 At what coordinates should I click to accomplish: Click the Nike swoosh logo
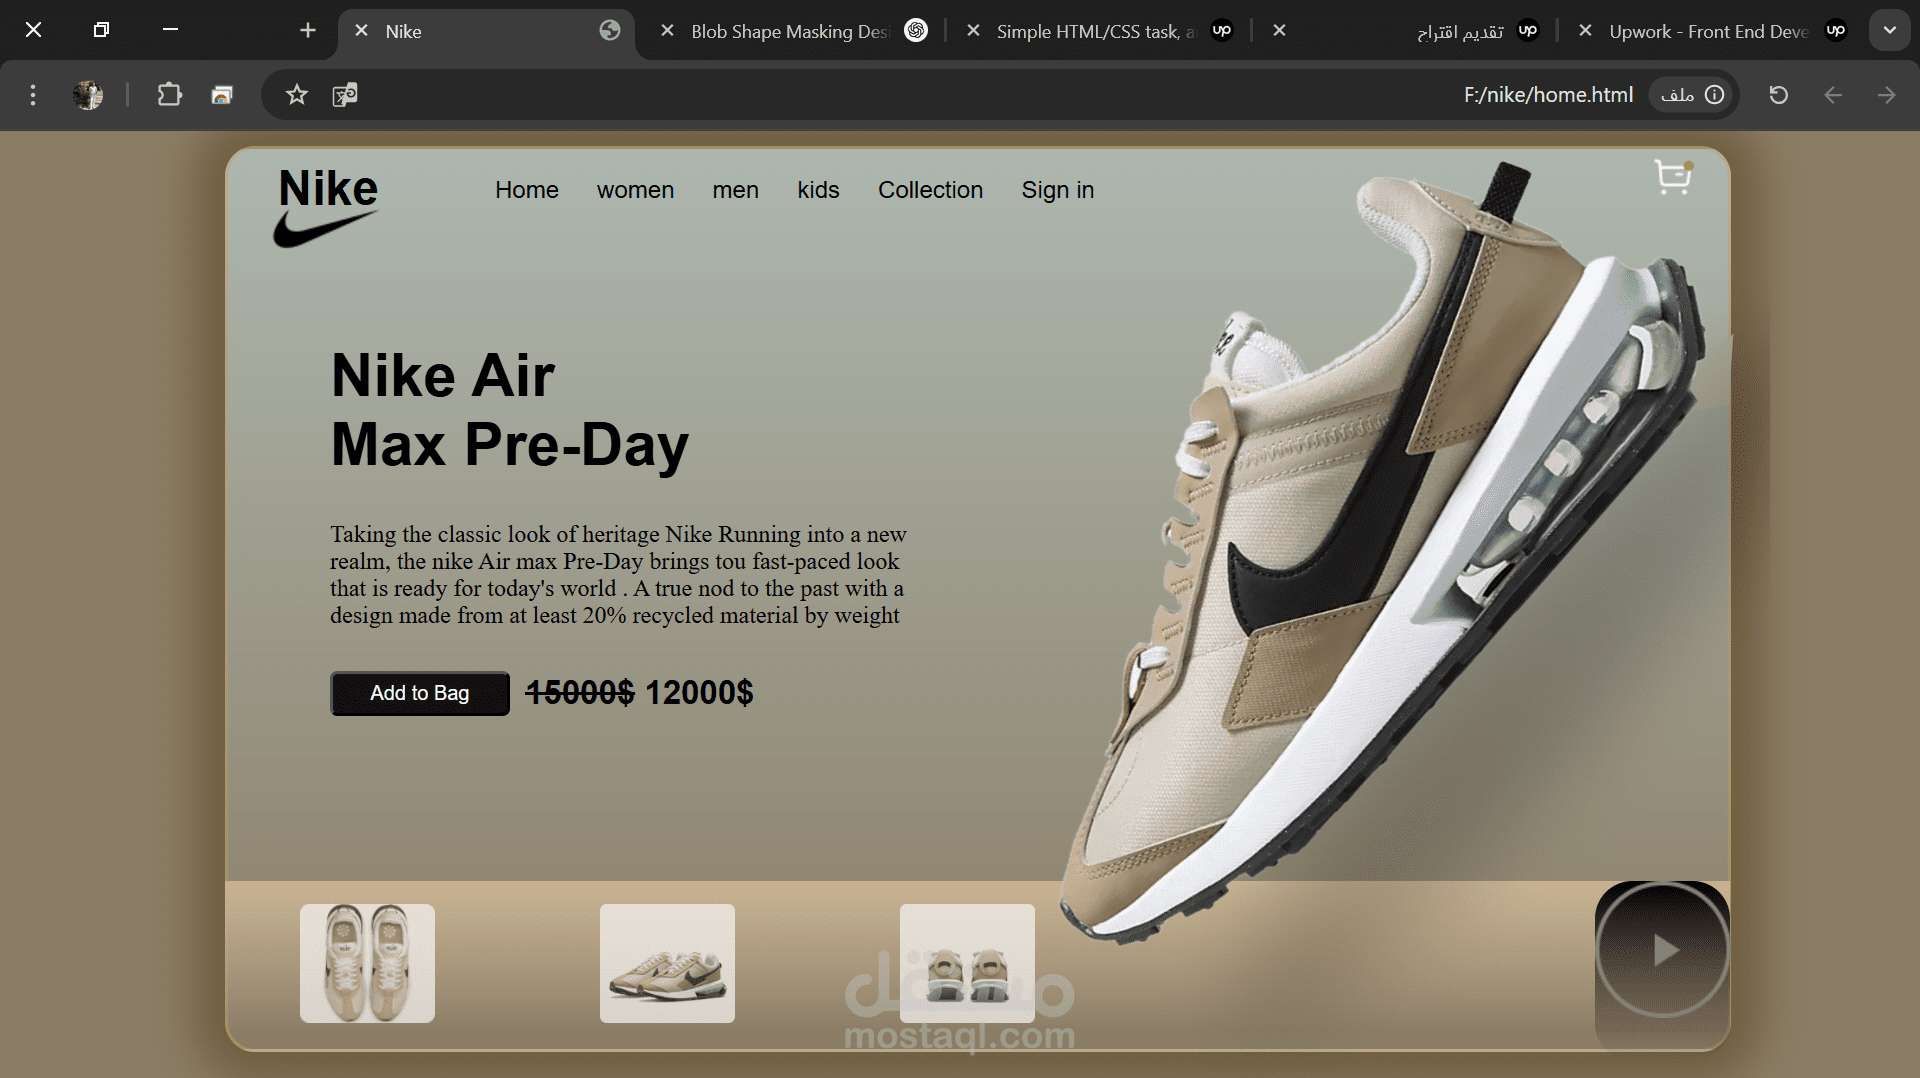(326, 229)
